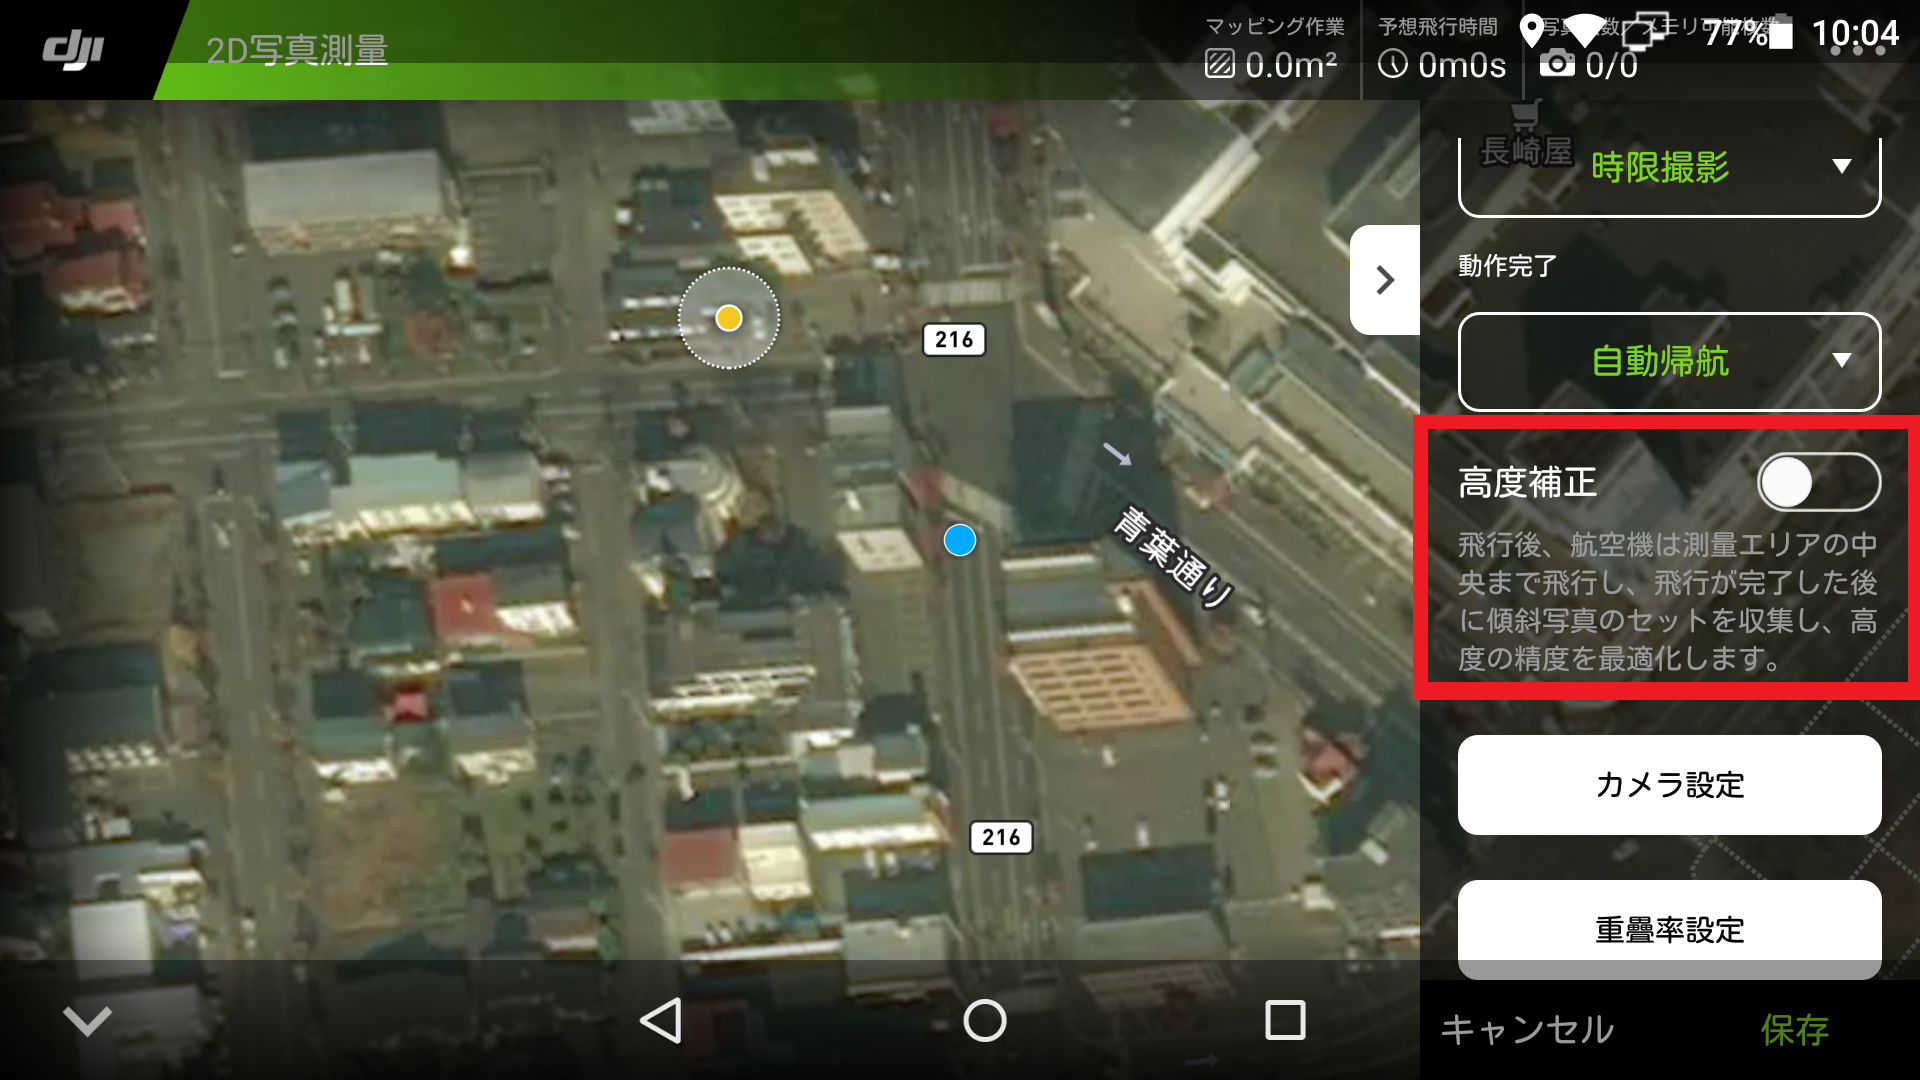Tap the 青葉通り street label
Image resolution: width=1920 pixels, height=1080 pixels.
1174,558
